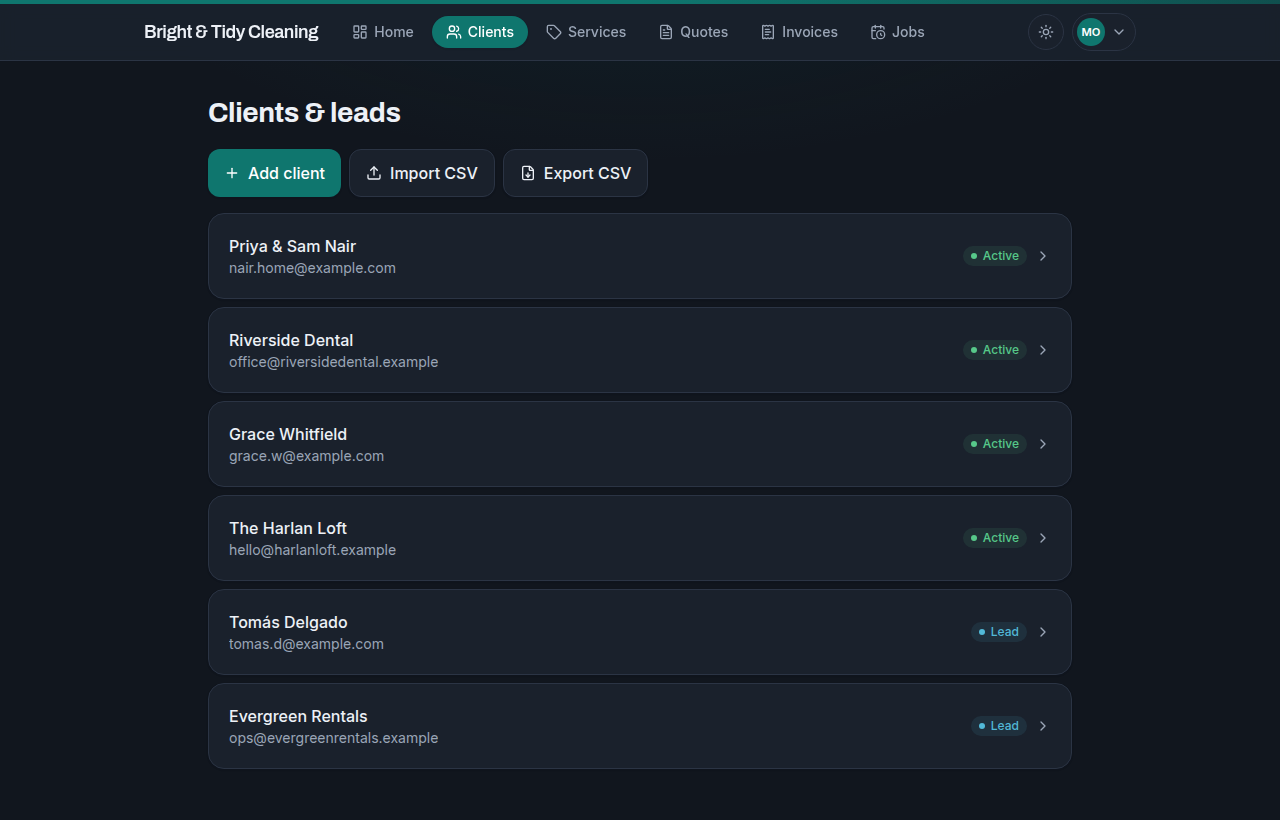
Task: Open the Invoices receipt icon
Action: click(x=768, y=32)
